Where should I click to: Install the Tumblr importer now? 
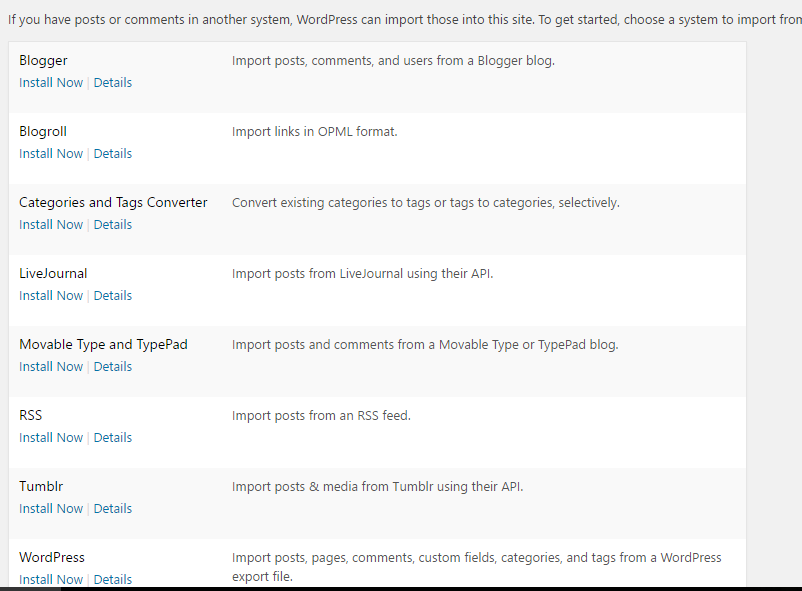pos(51,509)
